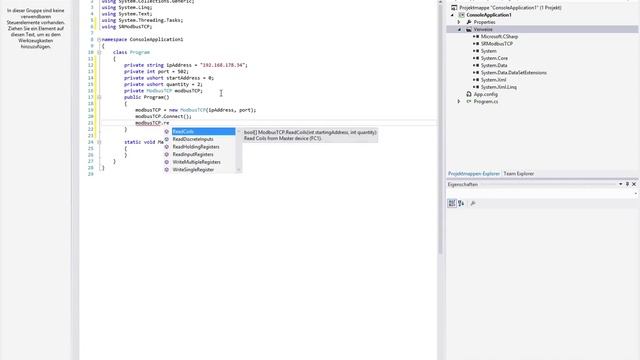Click the editor vertical scrollbar
This screenshot has height=360, width=640.
point(440,128)
